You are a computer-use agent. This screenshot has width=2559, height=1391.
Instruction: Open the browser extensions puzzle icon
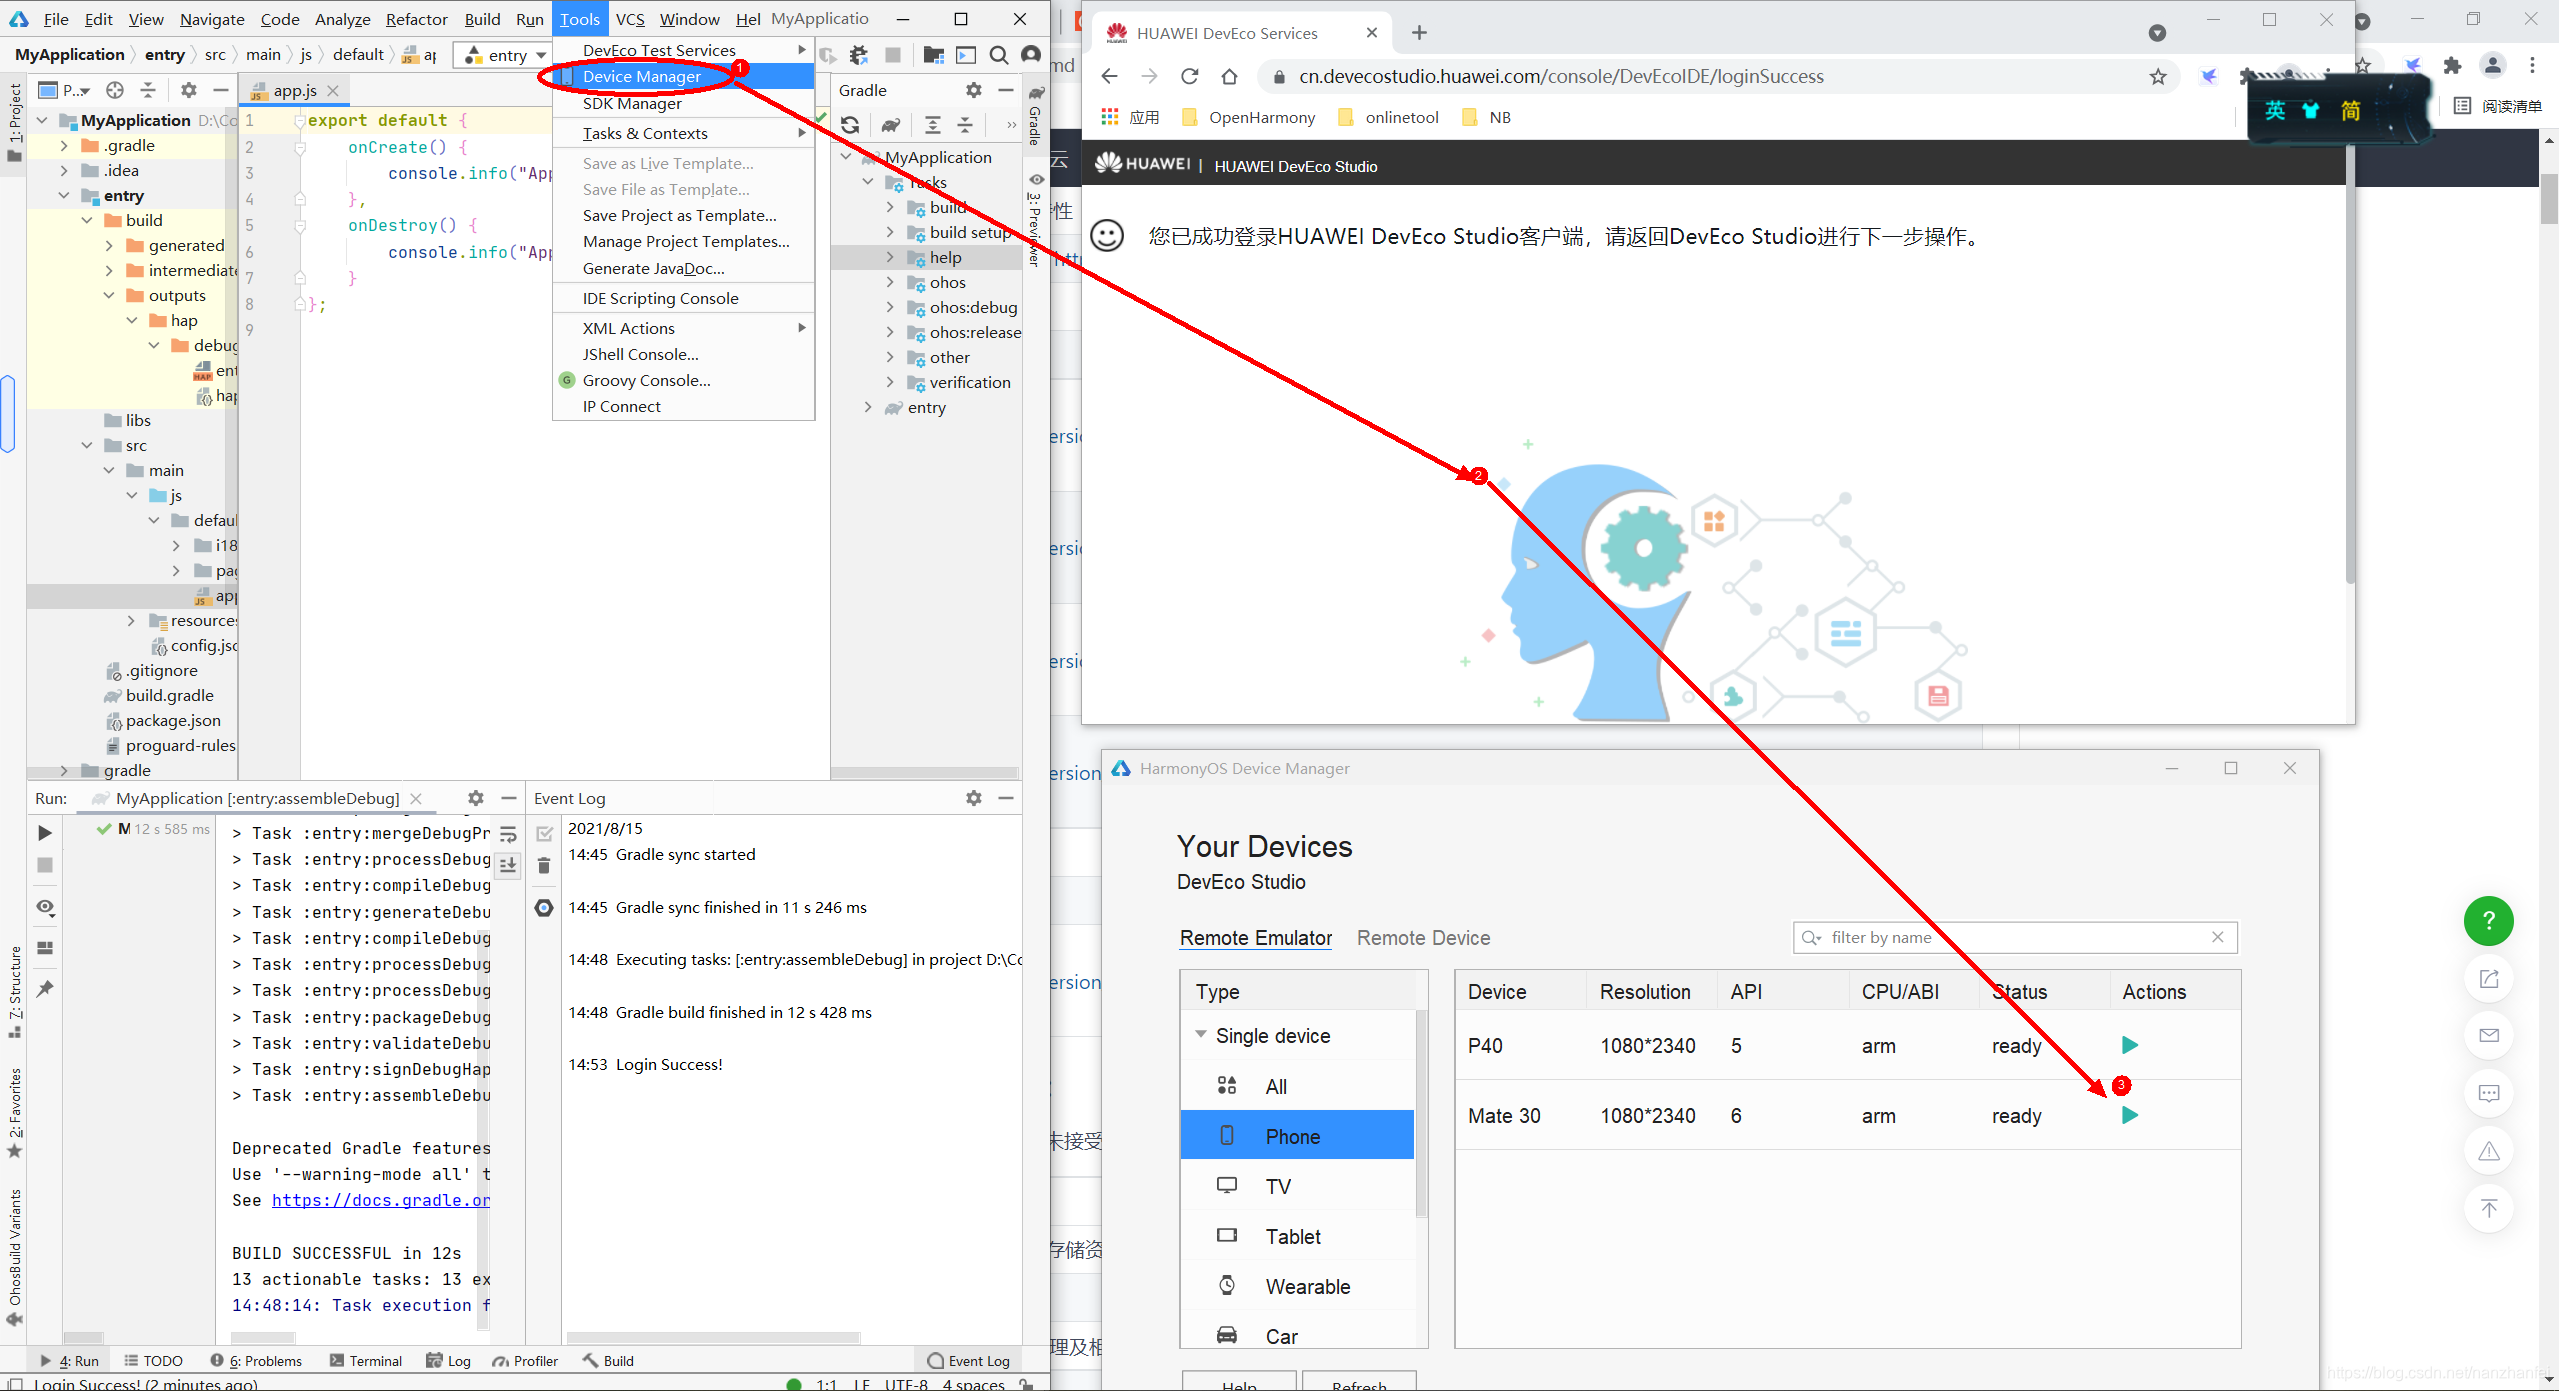(2452, 66)
